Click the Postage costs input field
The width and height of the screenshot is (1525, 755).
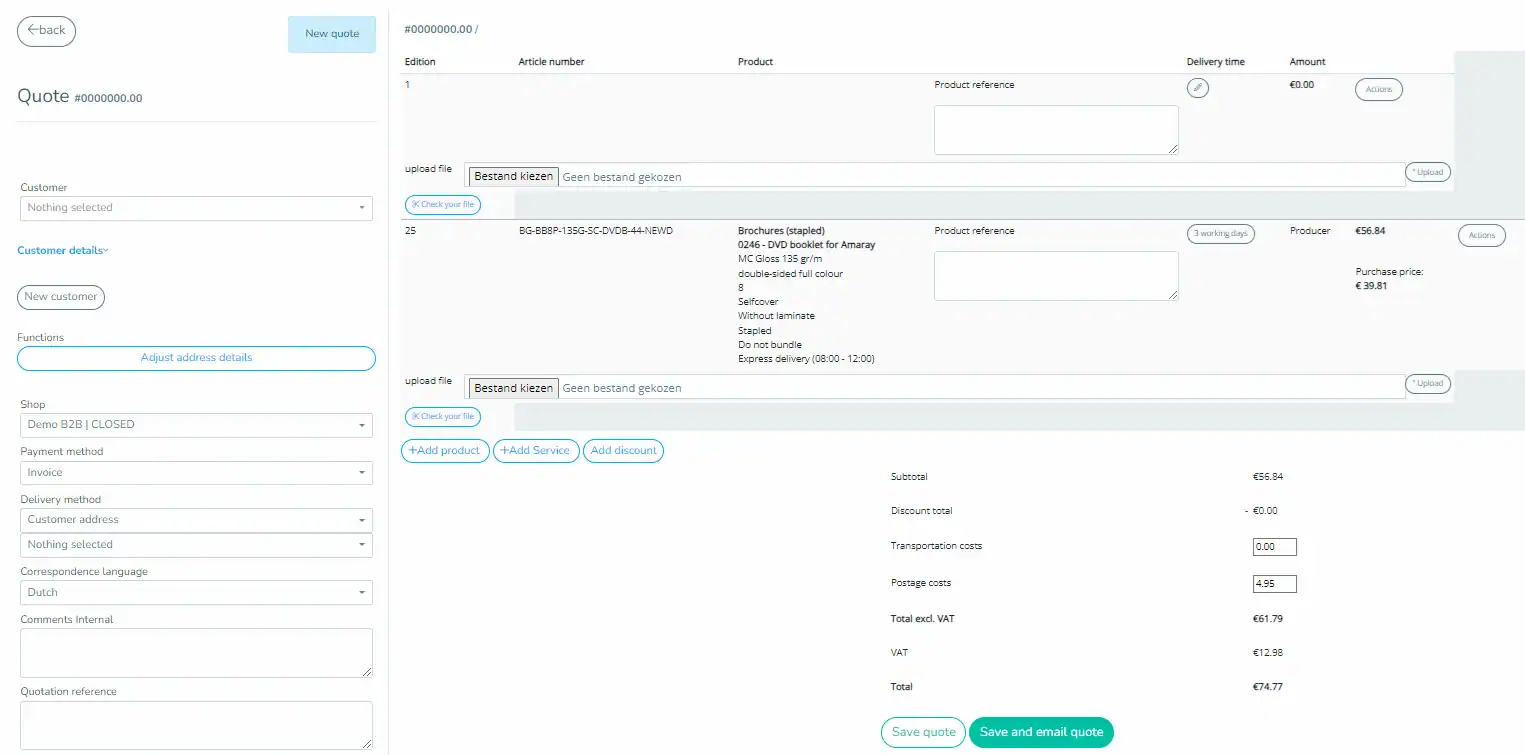click(1275, 584)
